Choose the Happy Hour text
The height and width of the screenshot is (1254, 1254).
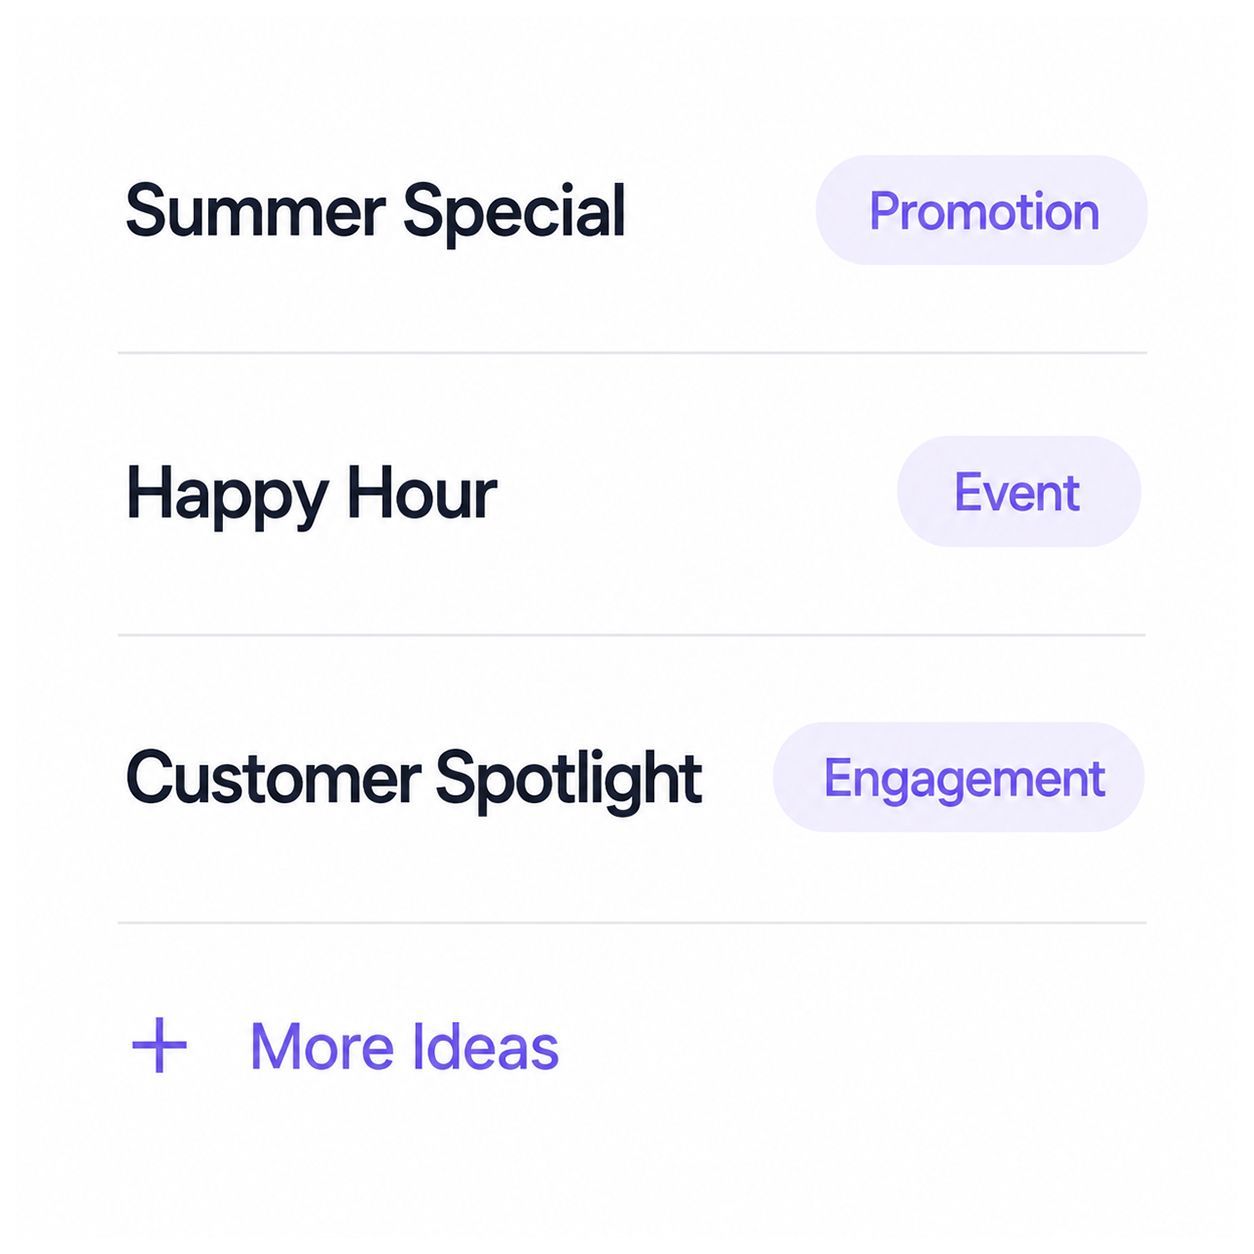tap(311, 494)
